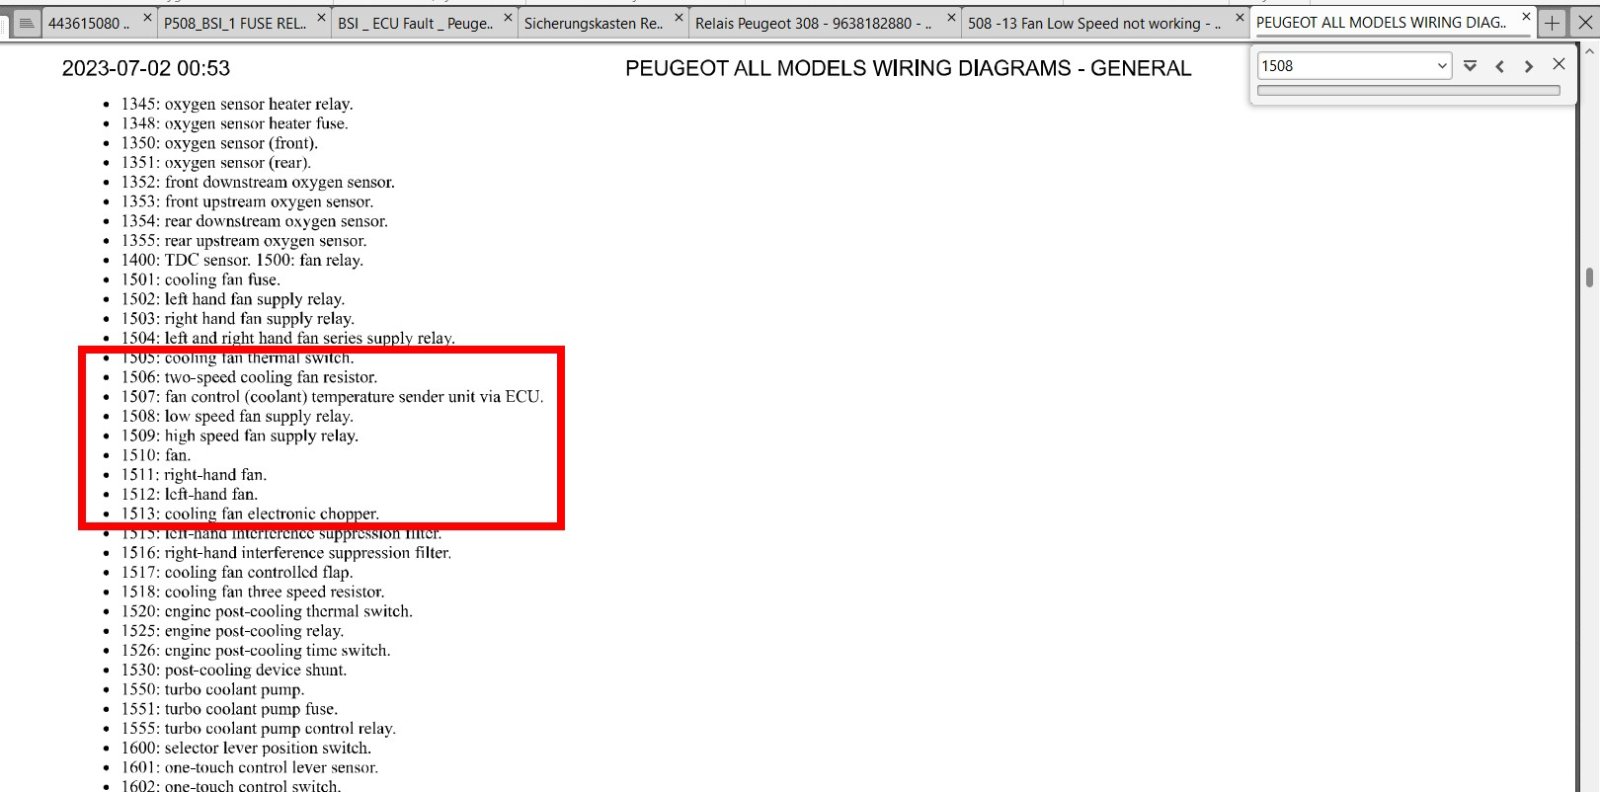Click '1509: high speed fan supply relay.'

(x=240, y=436)
